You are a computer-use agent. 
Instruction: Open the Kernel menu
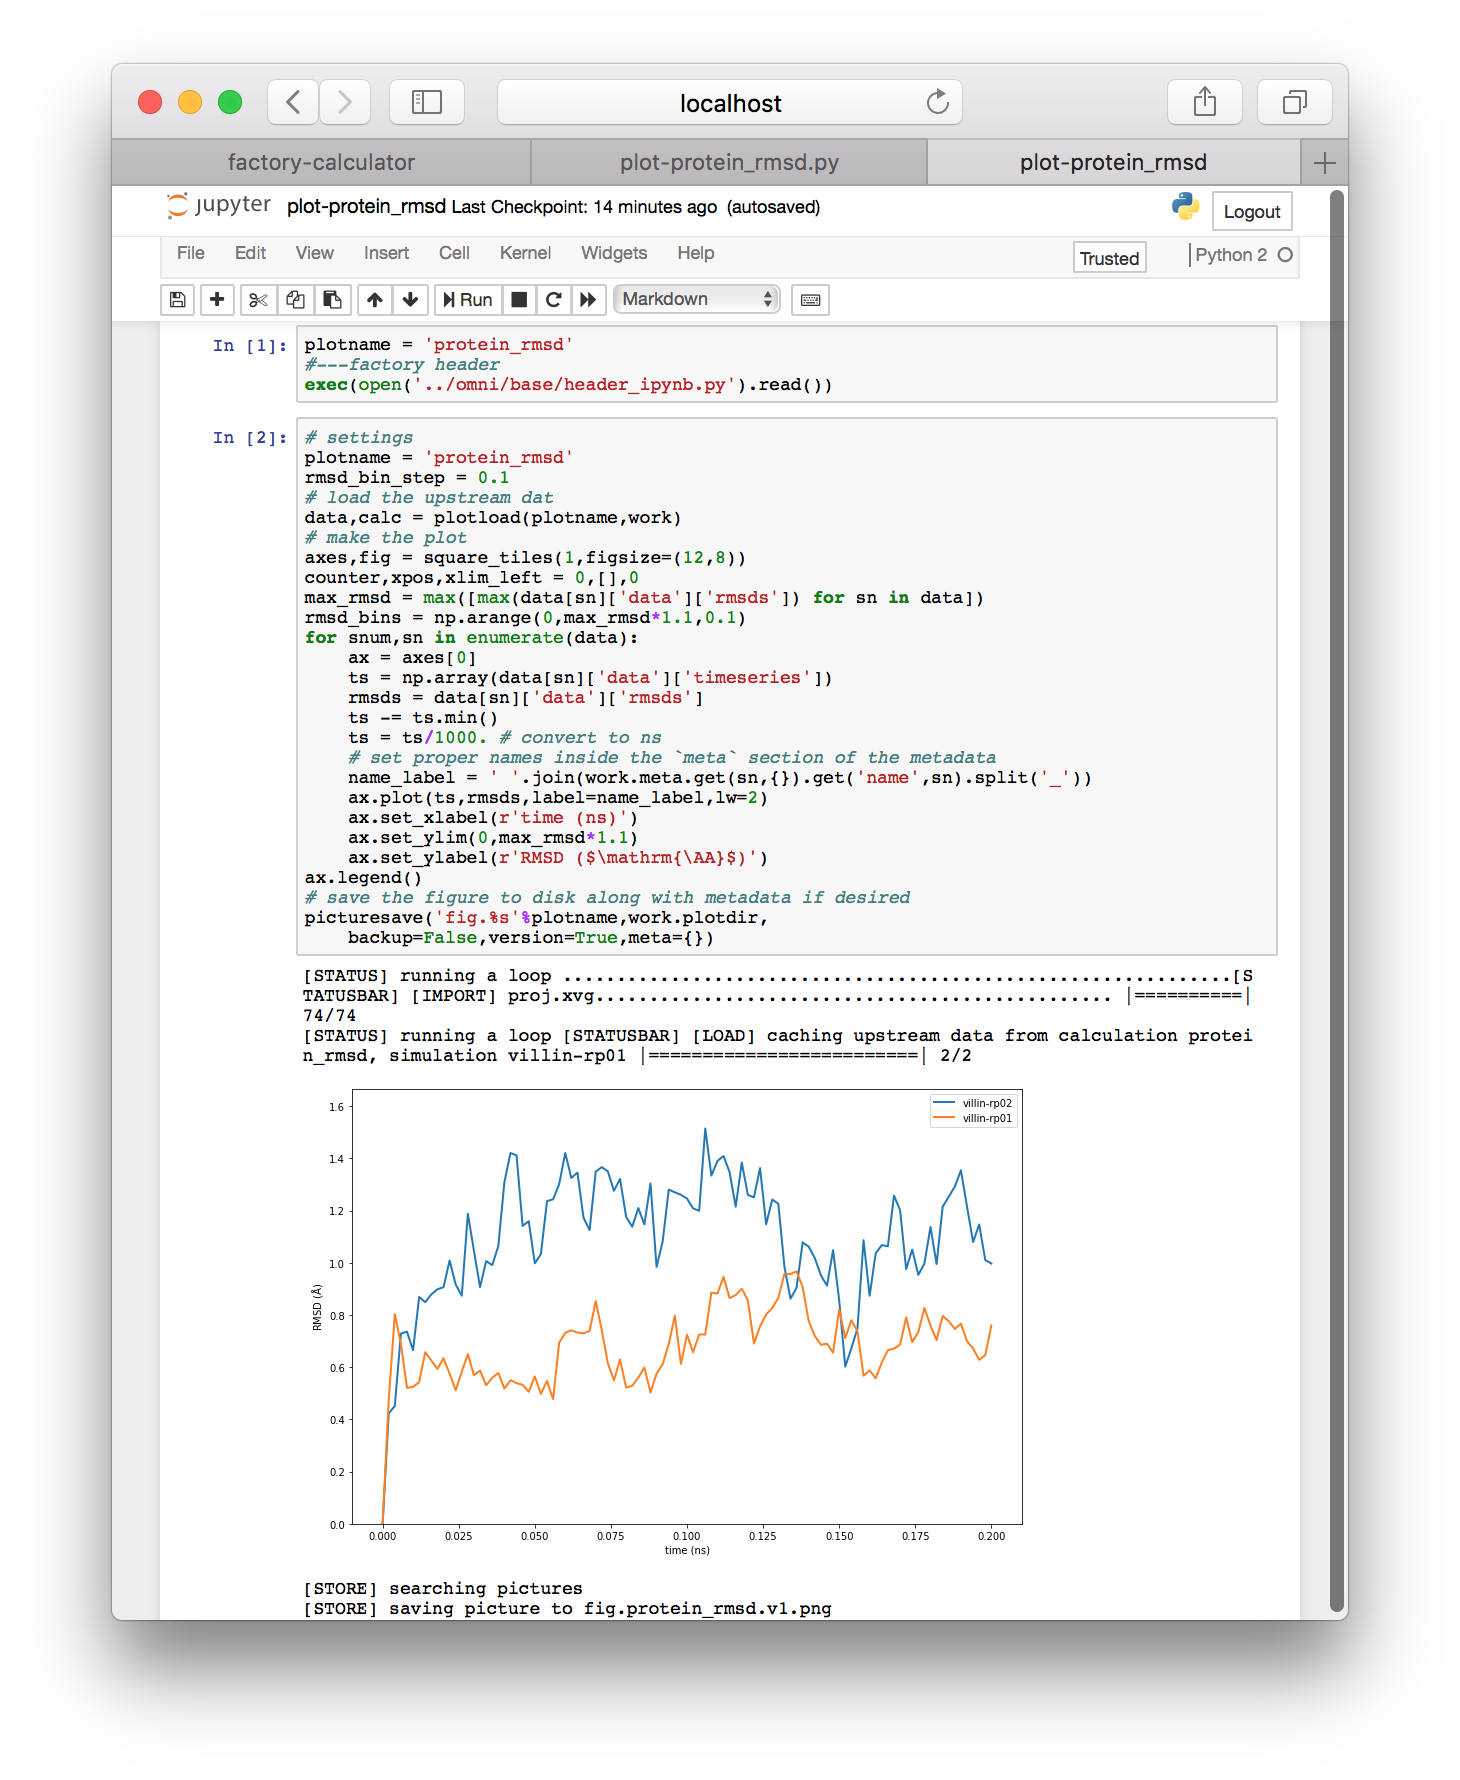click(x=525, y=253)
